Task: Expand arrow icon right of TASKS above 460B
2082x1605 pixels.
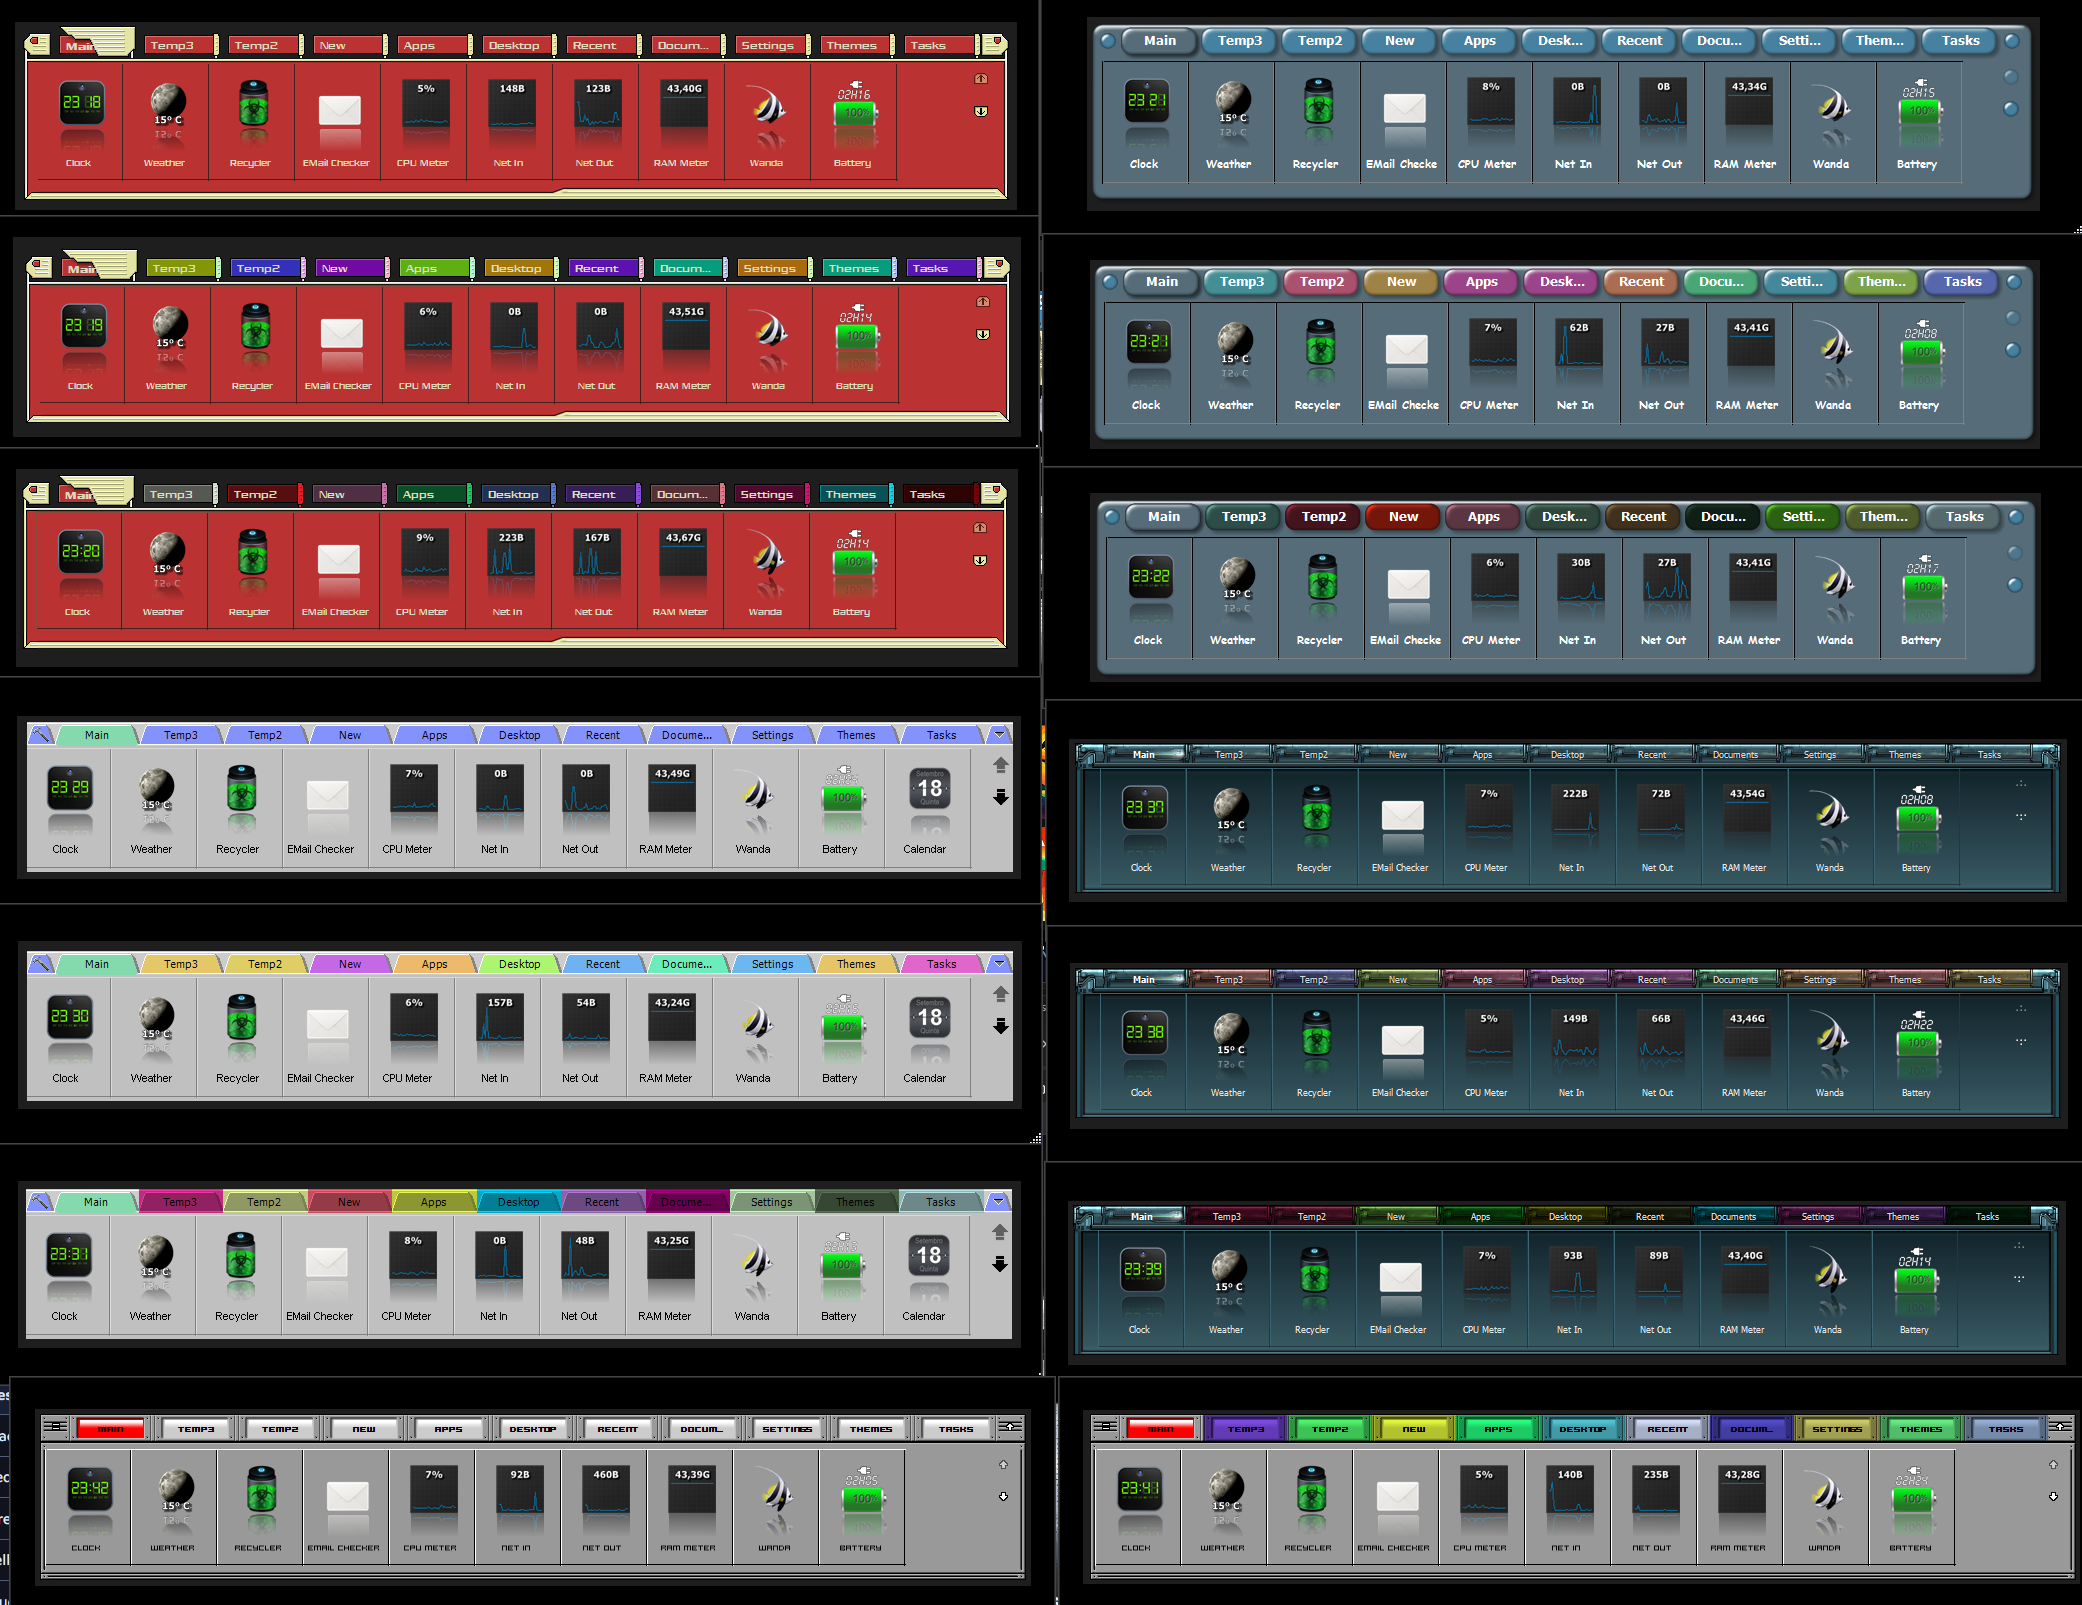Action: point(1009,1427)
